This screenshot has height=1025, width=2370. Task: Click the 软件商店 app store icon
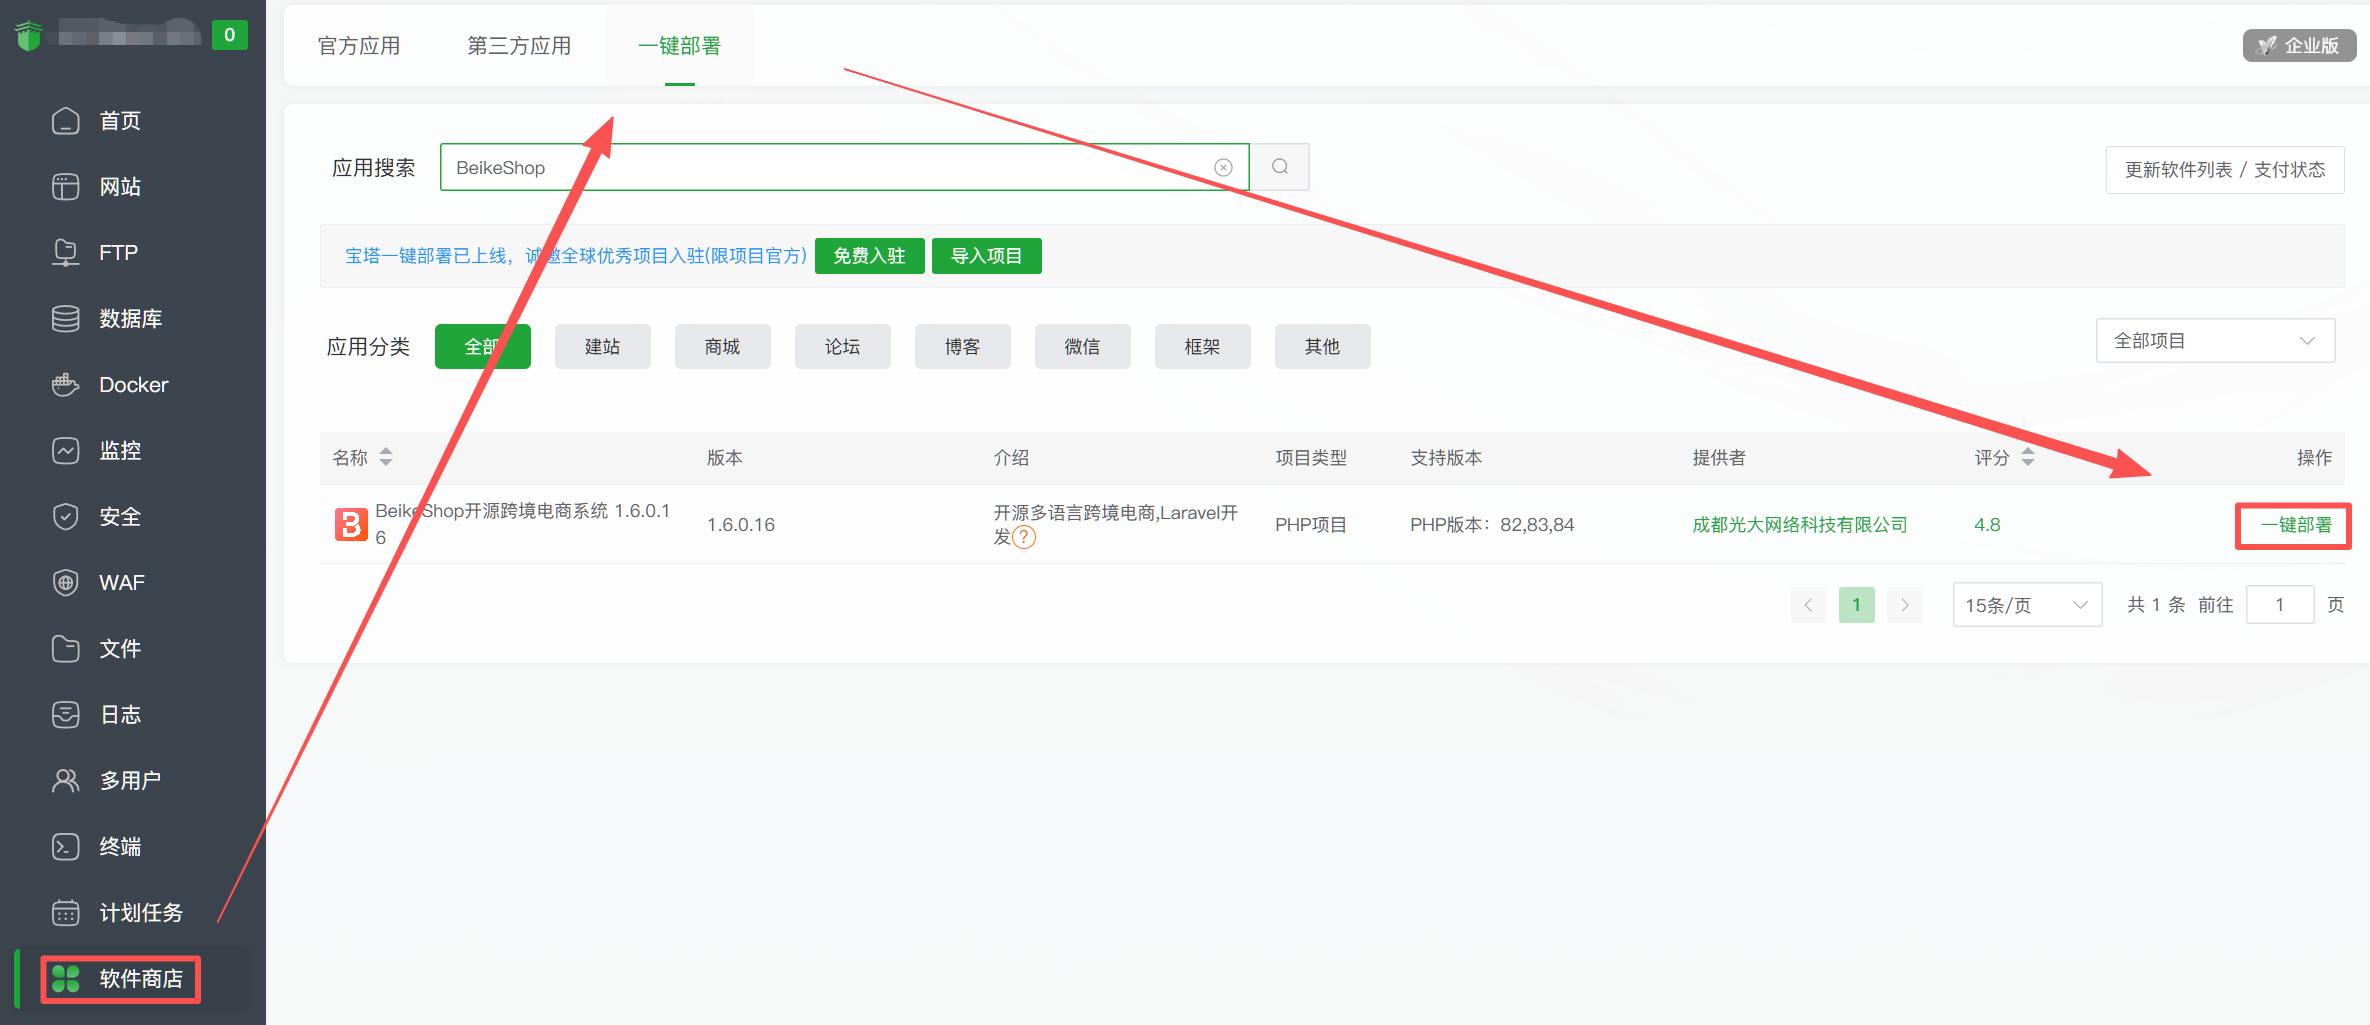[66, 979]
